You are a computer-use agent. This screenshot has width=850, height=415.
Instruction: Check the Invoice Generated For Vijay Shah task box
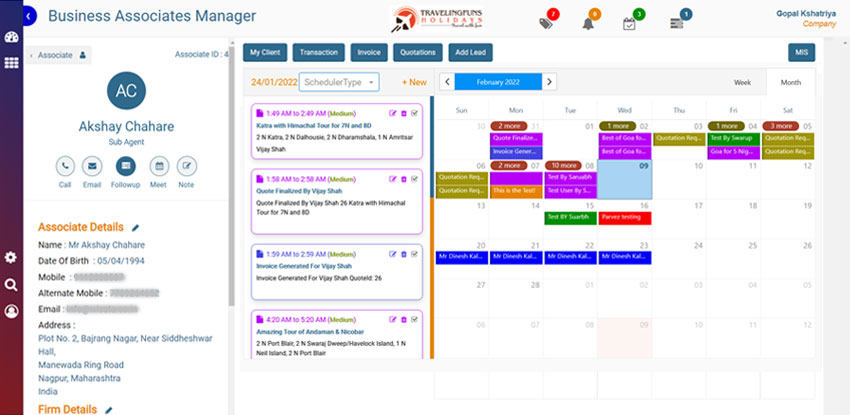click(415, 254)
